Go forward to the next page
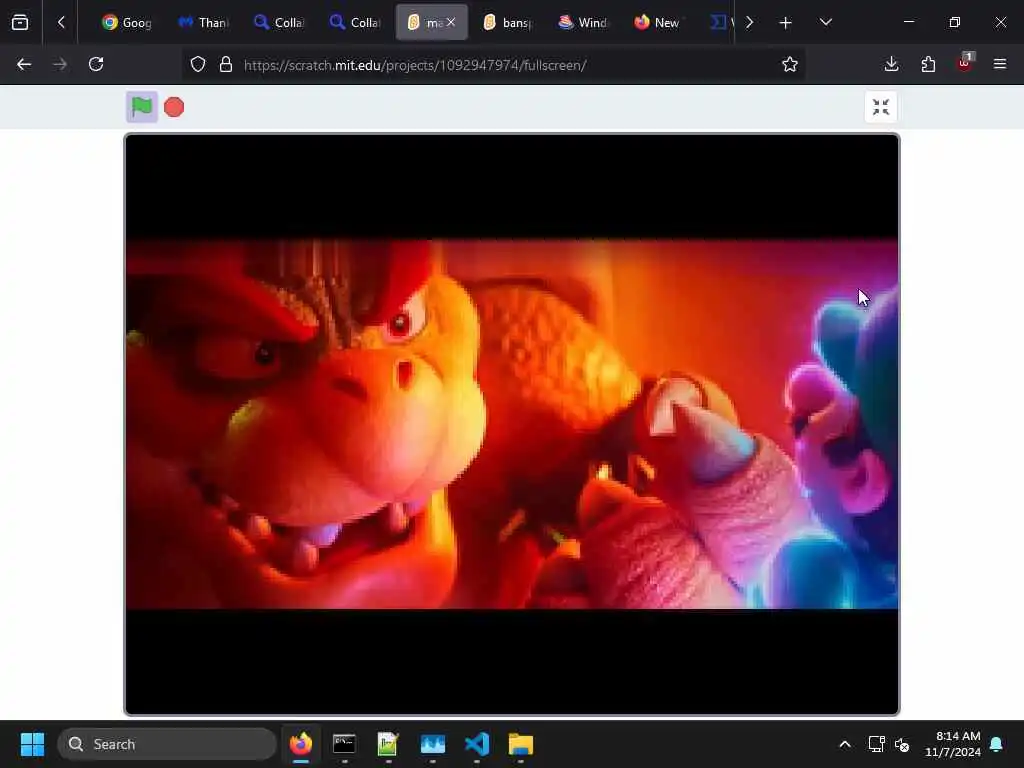This screenshot has width=1024, height=768. click(x=60, y=65)
